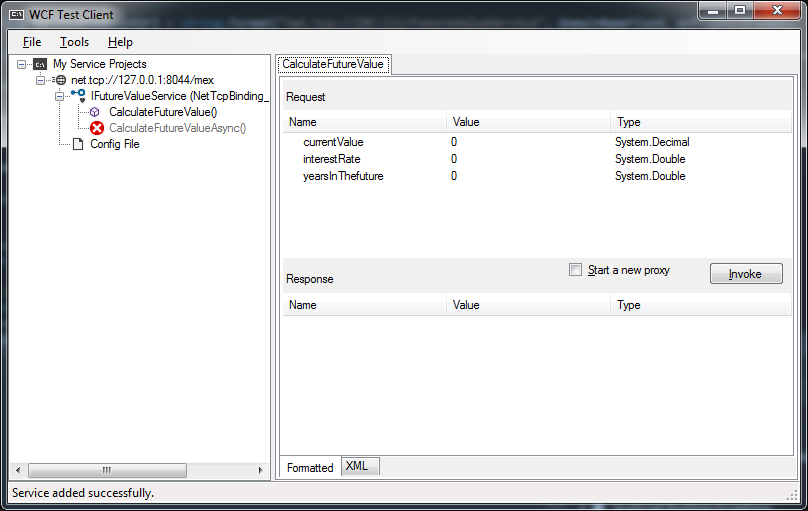Screen dimensions: 808x511
Task: Click the currentValue value cell
Action: [527, 142]
